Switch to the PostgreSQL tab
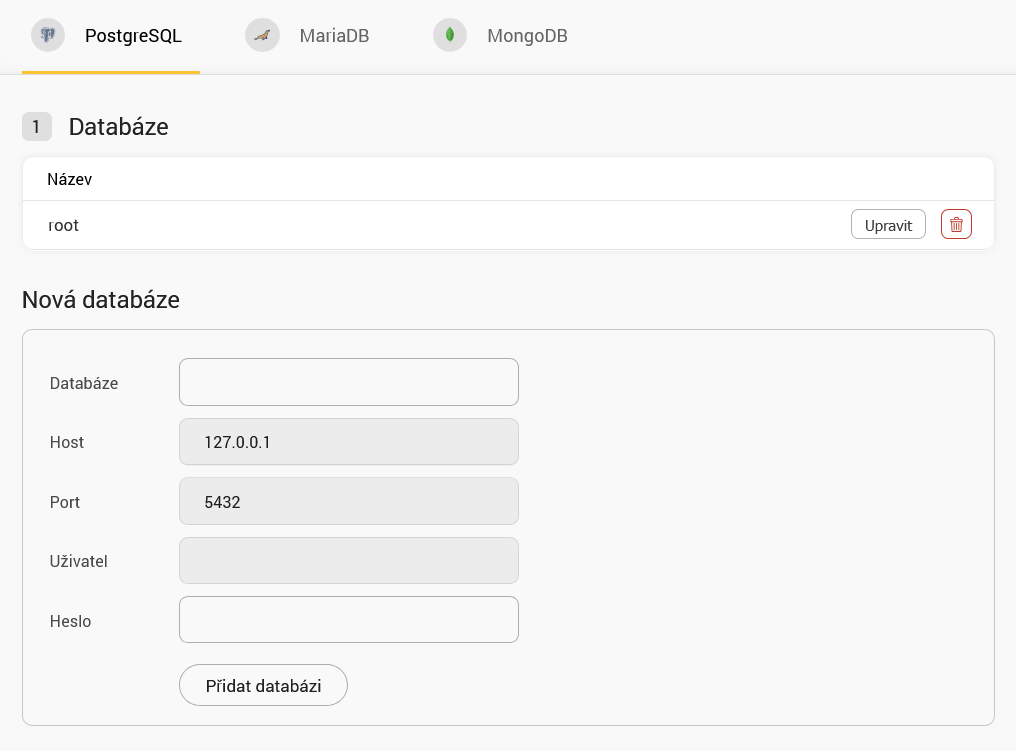This screenshot has height=751, width=1016. (x=111, y=36)
